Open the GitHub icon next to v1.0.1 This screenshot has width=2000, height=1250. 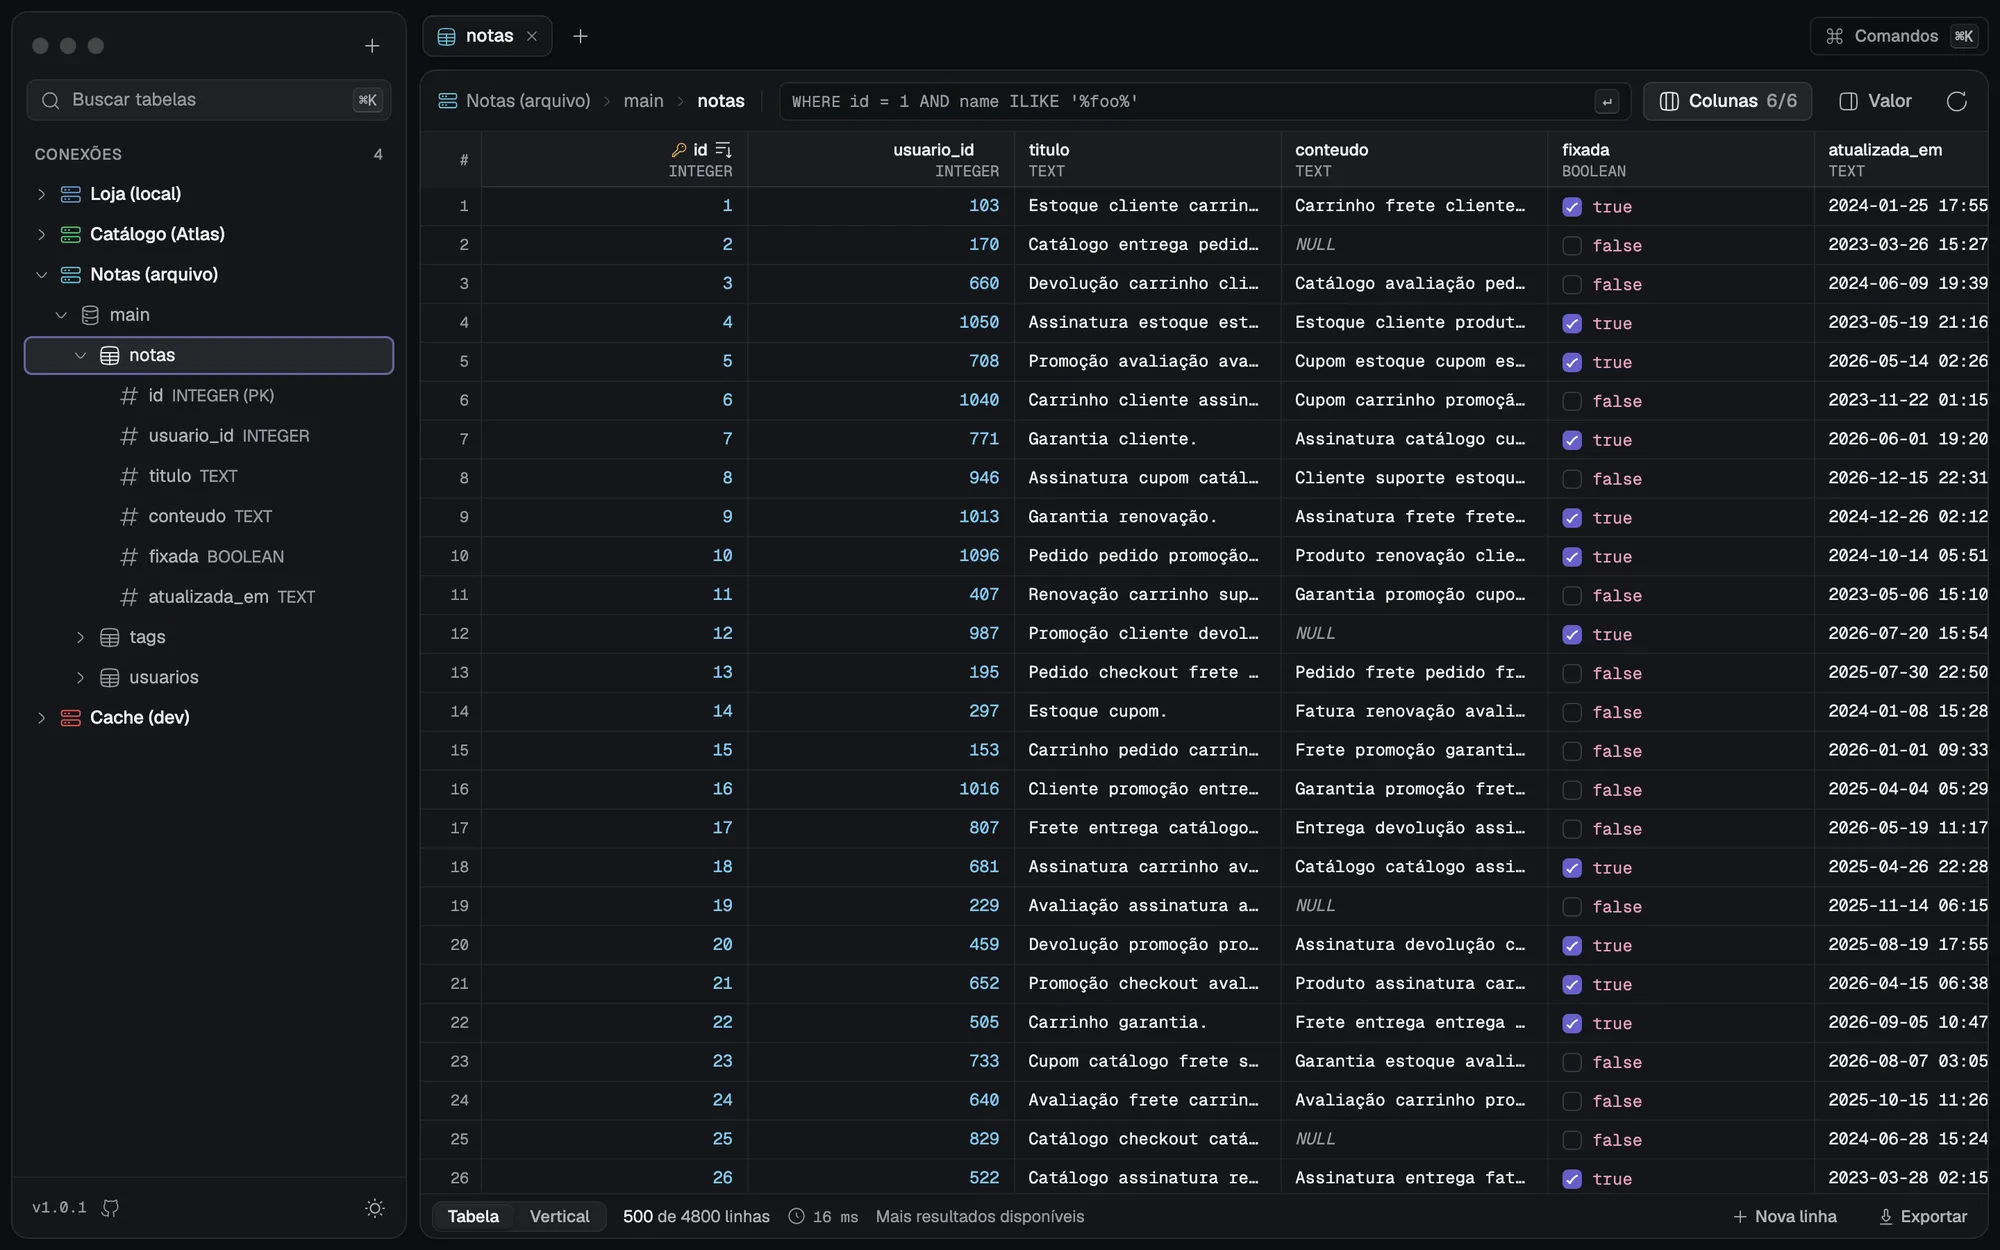pos(110,1208)
